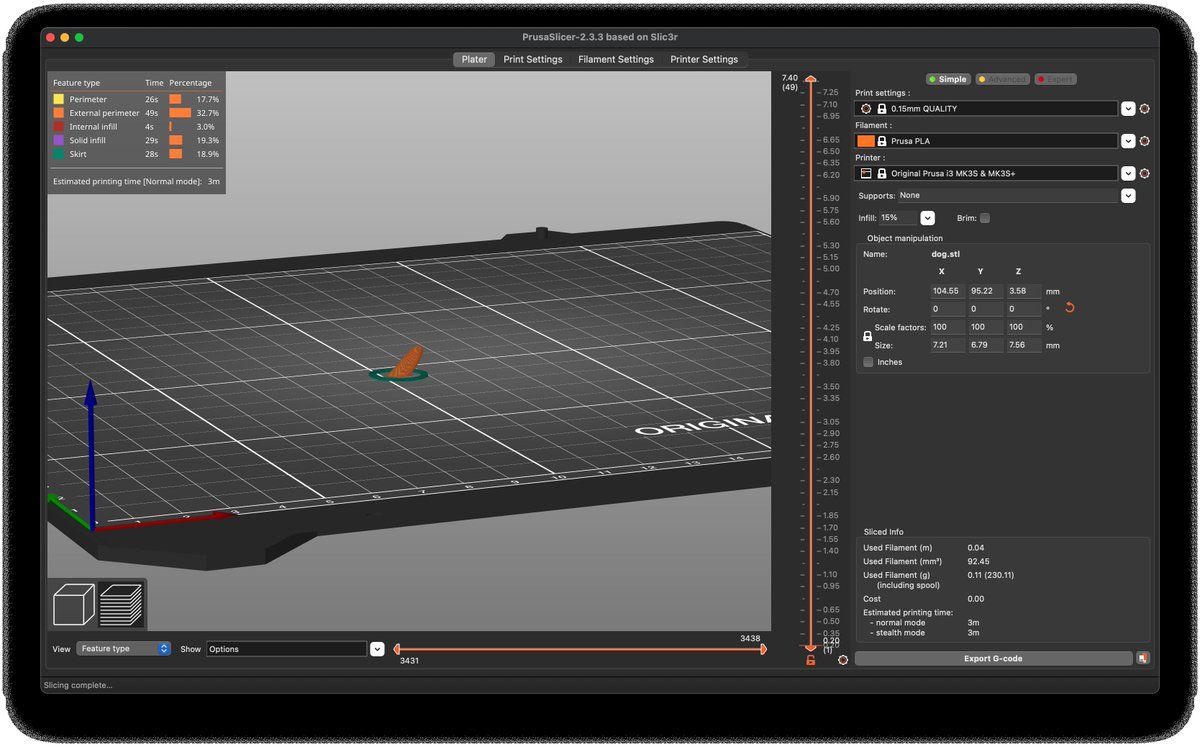Toggle the Inches checkbox
The image size is (1200, 747).
pos(868,362)
